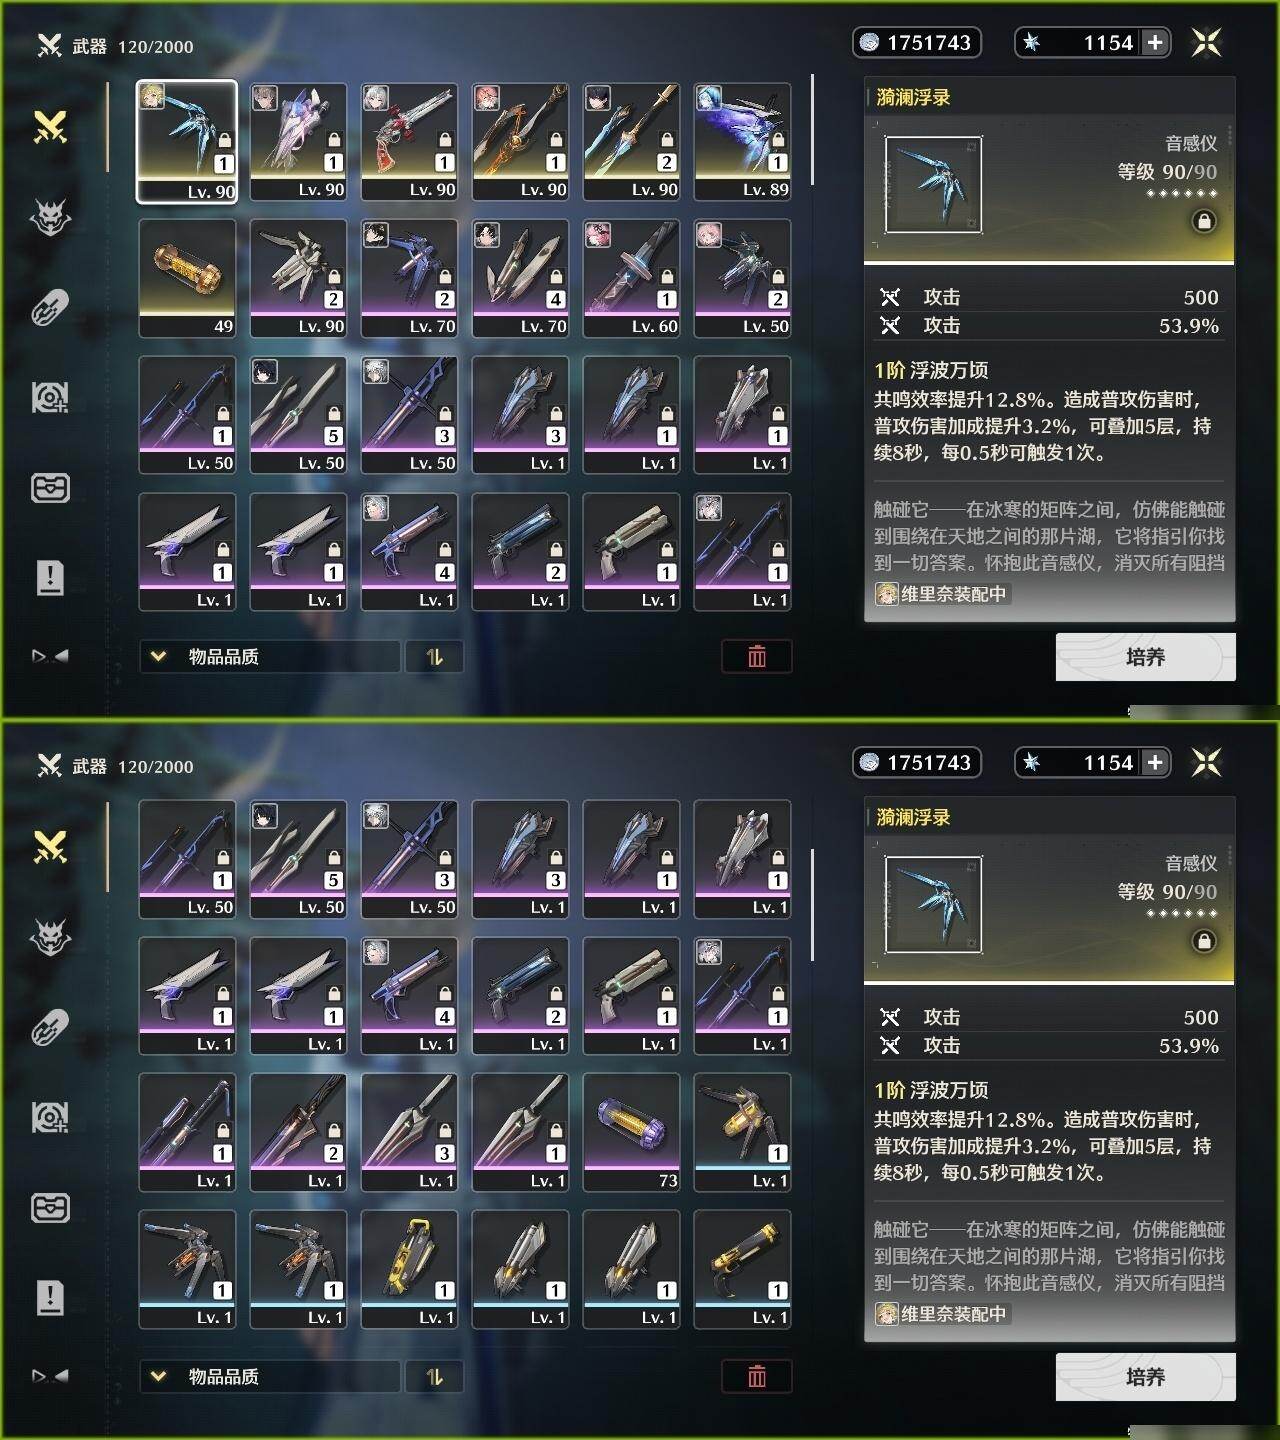Expand the 物品品质 sort dropdown in top panel
The height and width of the screenshot is (1440, 1280).
click(270, 657)
